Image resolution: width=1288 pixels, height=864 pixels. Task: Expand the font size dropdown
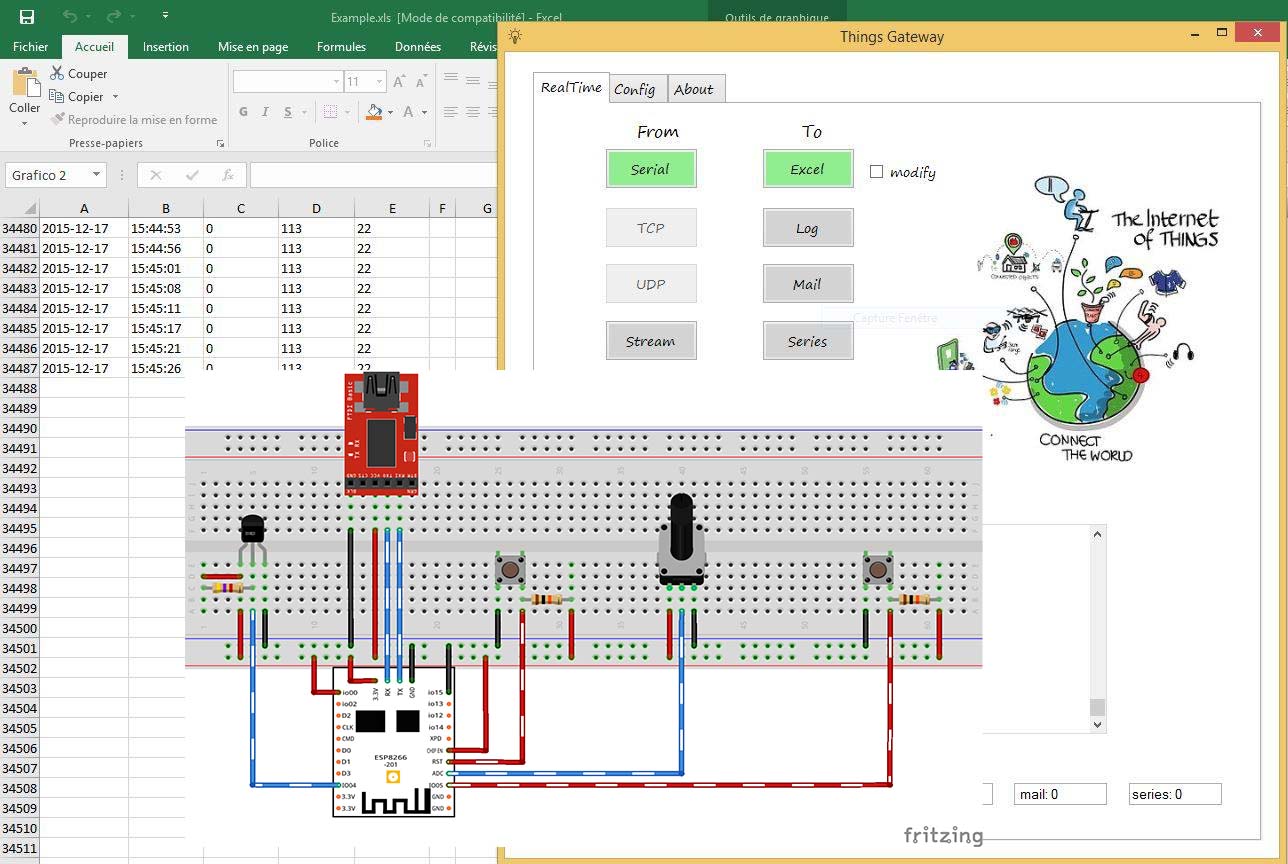379,82
